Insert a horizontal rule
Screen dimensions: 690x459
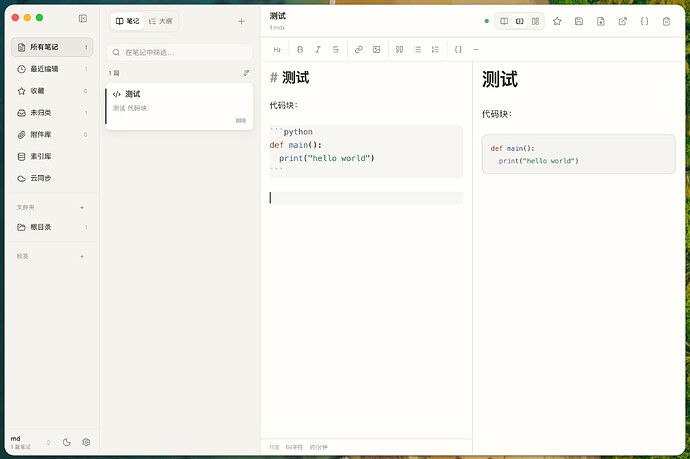[476, 50]
